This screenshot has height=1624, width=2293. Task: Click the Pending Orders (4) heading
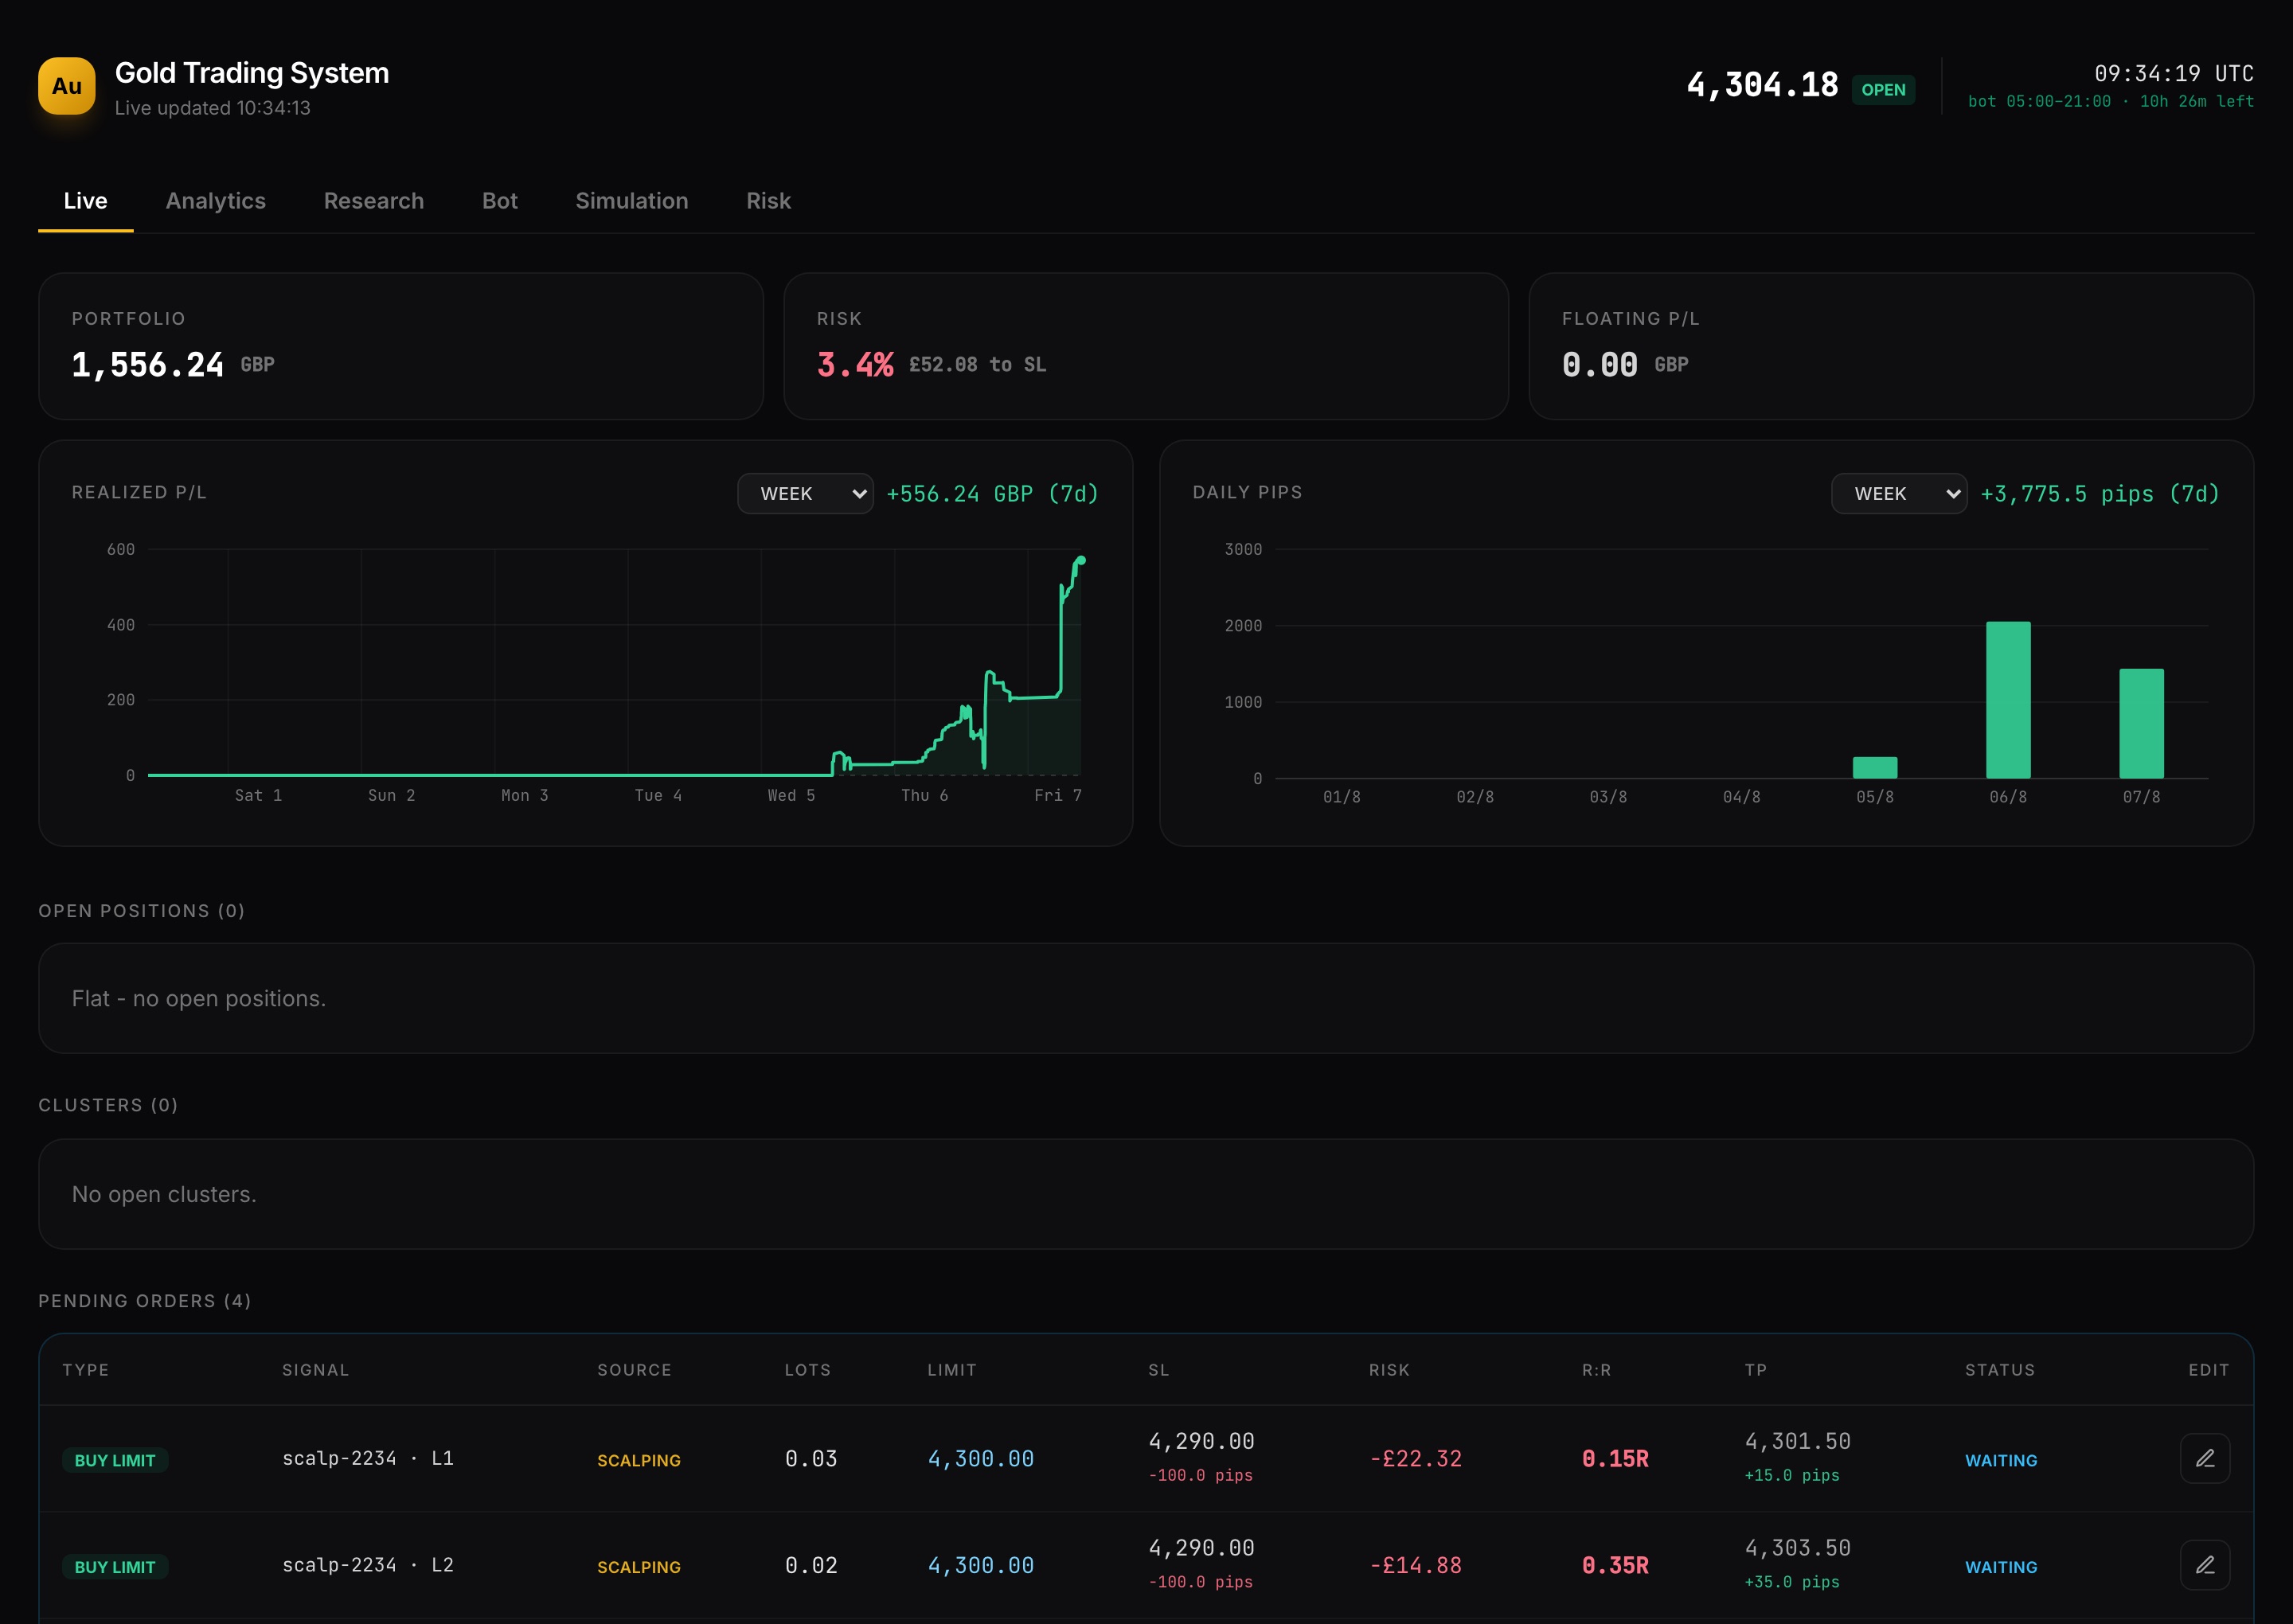[x=144, y=1302]
